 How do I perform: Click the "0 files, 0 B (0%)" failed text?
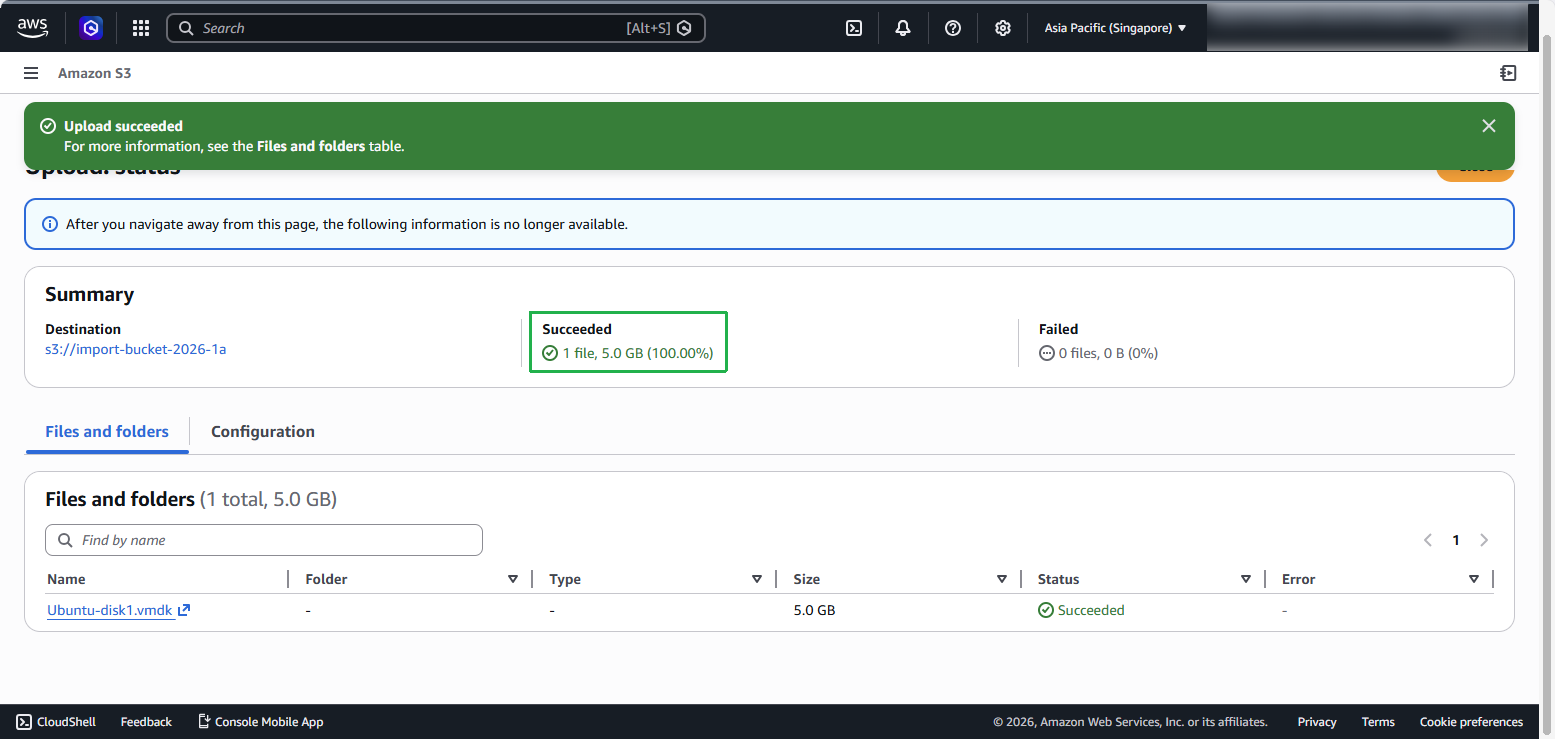pyautogui.click(x=1108, y=353)
